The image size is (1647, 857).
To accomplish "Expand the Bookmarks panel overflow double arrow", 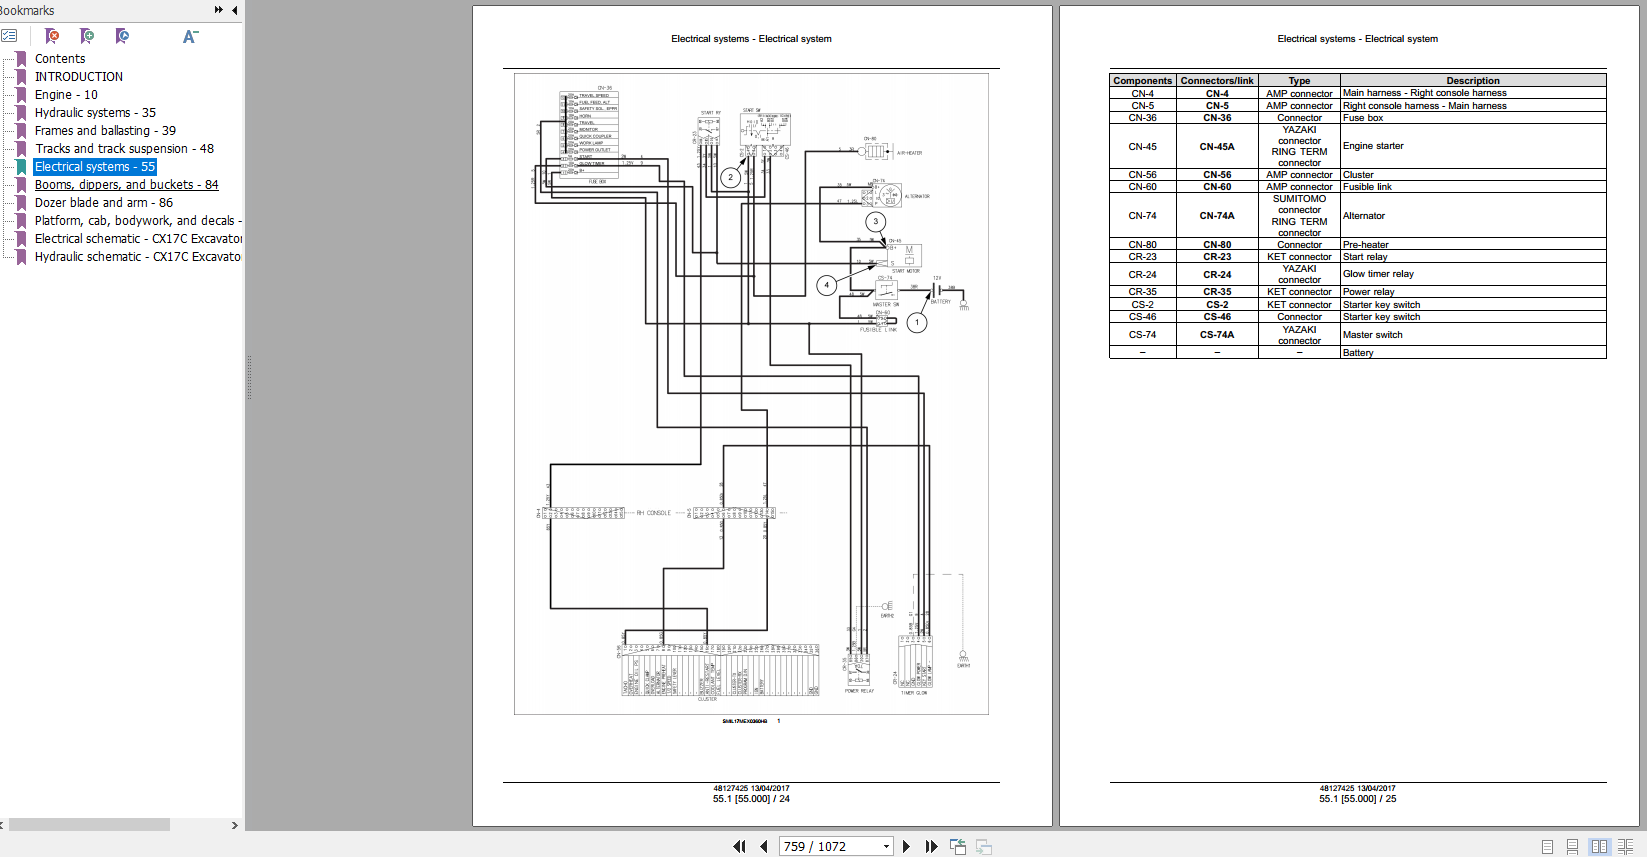I will (x=218, y=10).
